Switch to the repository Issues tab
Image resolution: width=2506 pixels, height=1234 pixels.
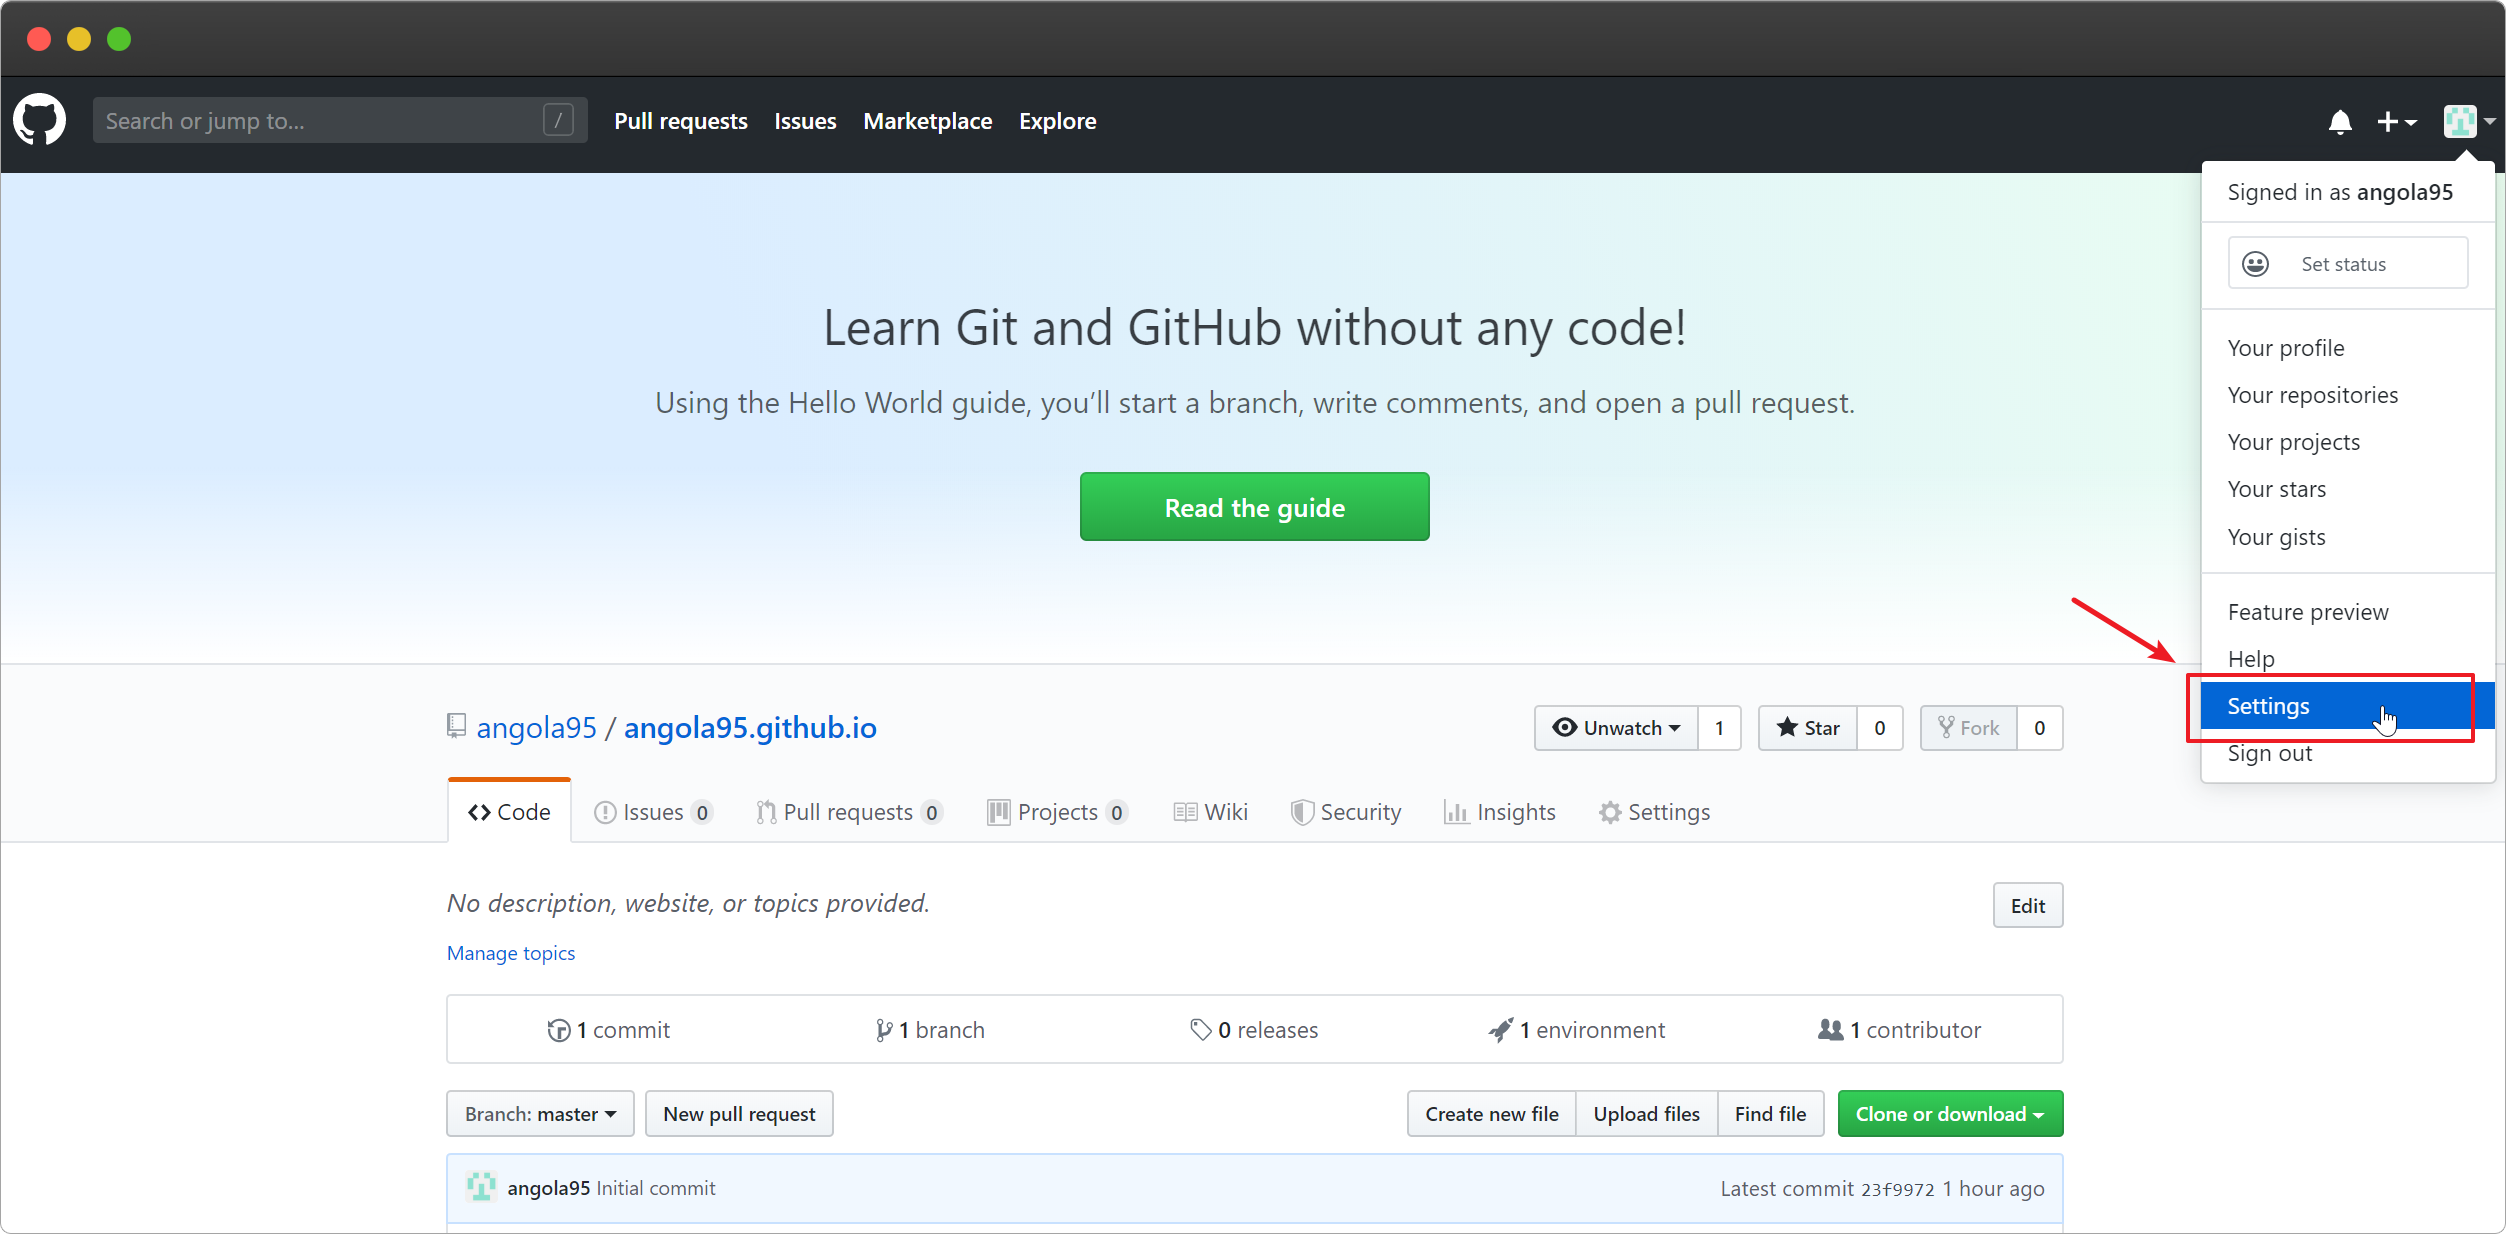(653, 812)
